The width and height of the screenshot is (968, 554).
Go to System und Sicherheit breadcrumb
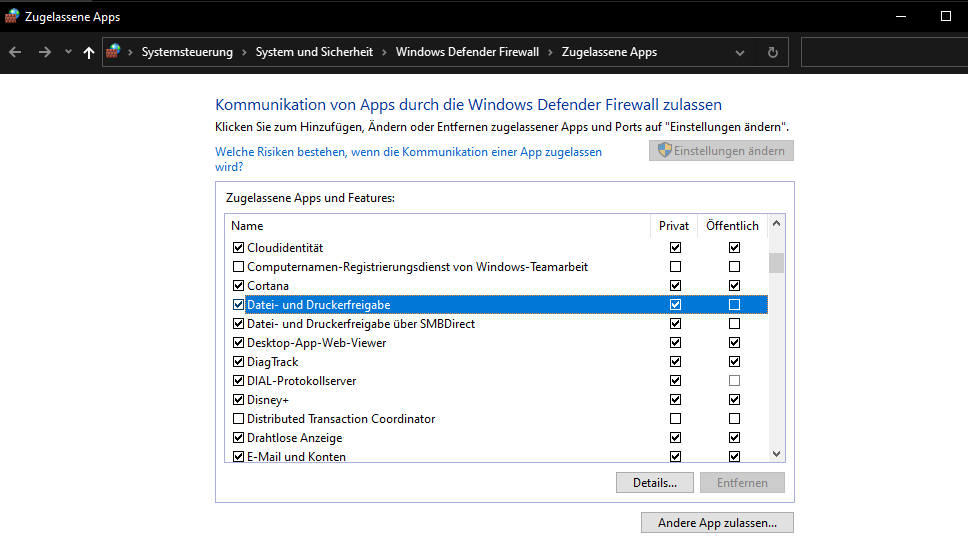coord(314,52)
